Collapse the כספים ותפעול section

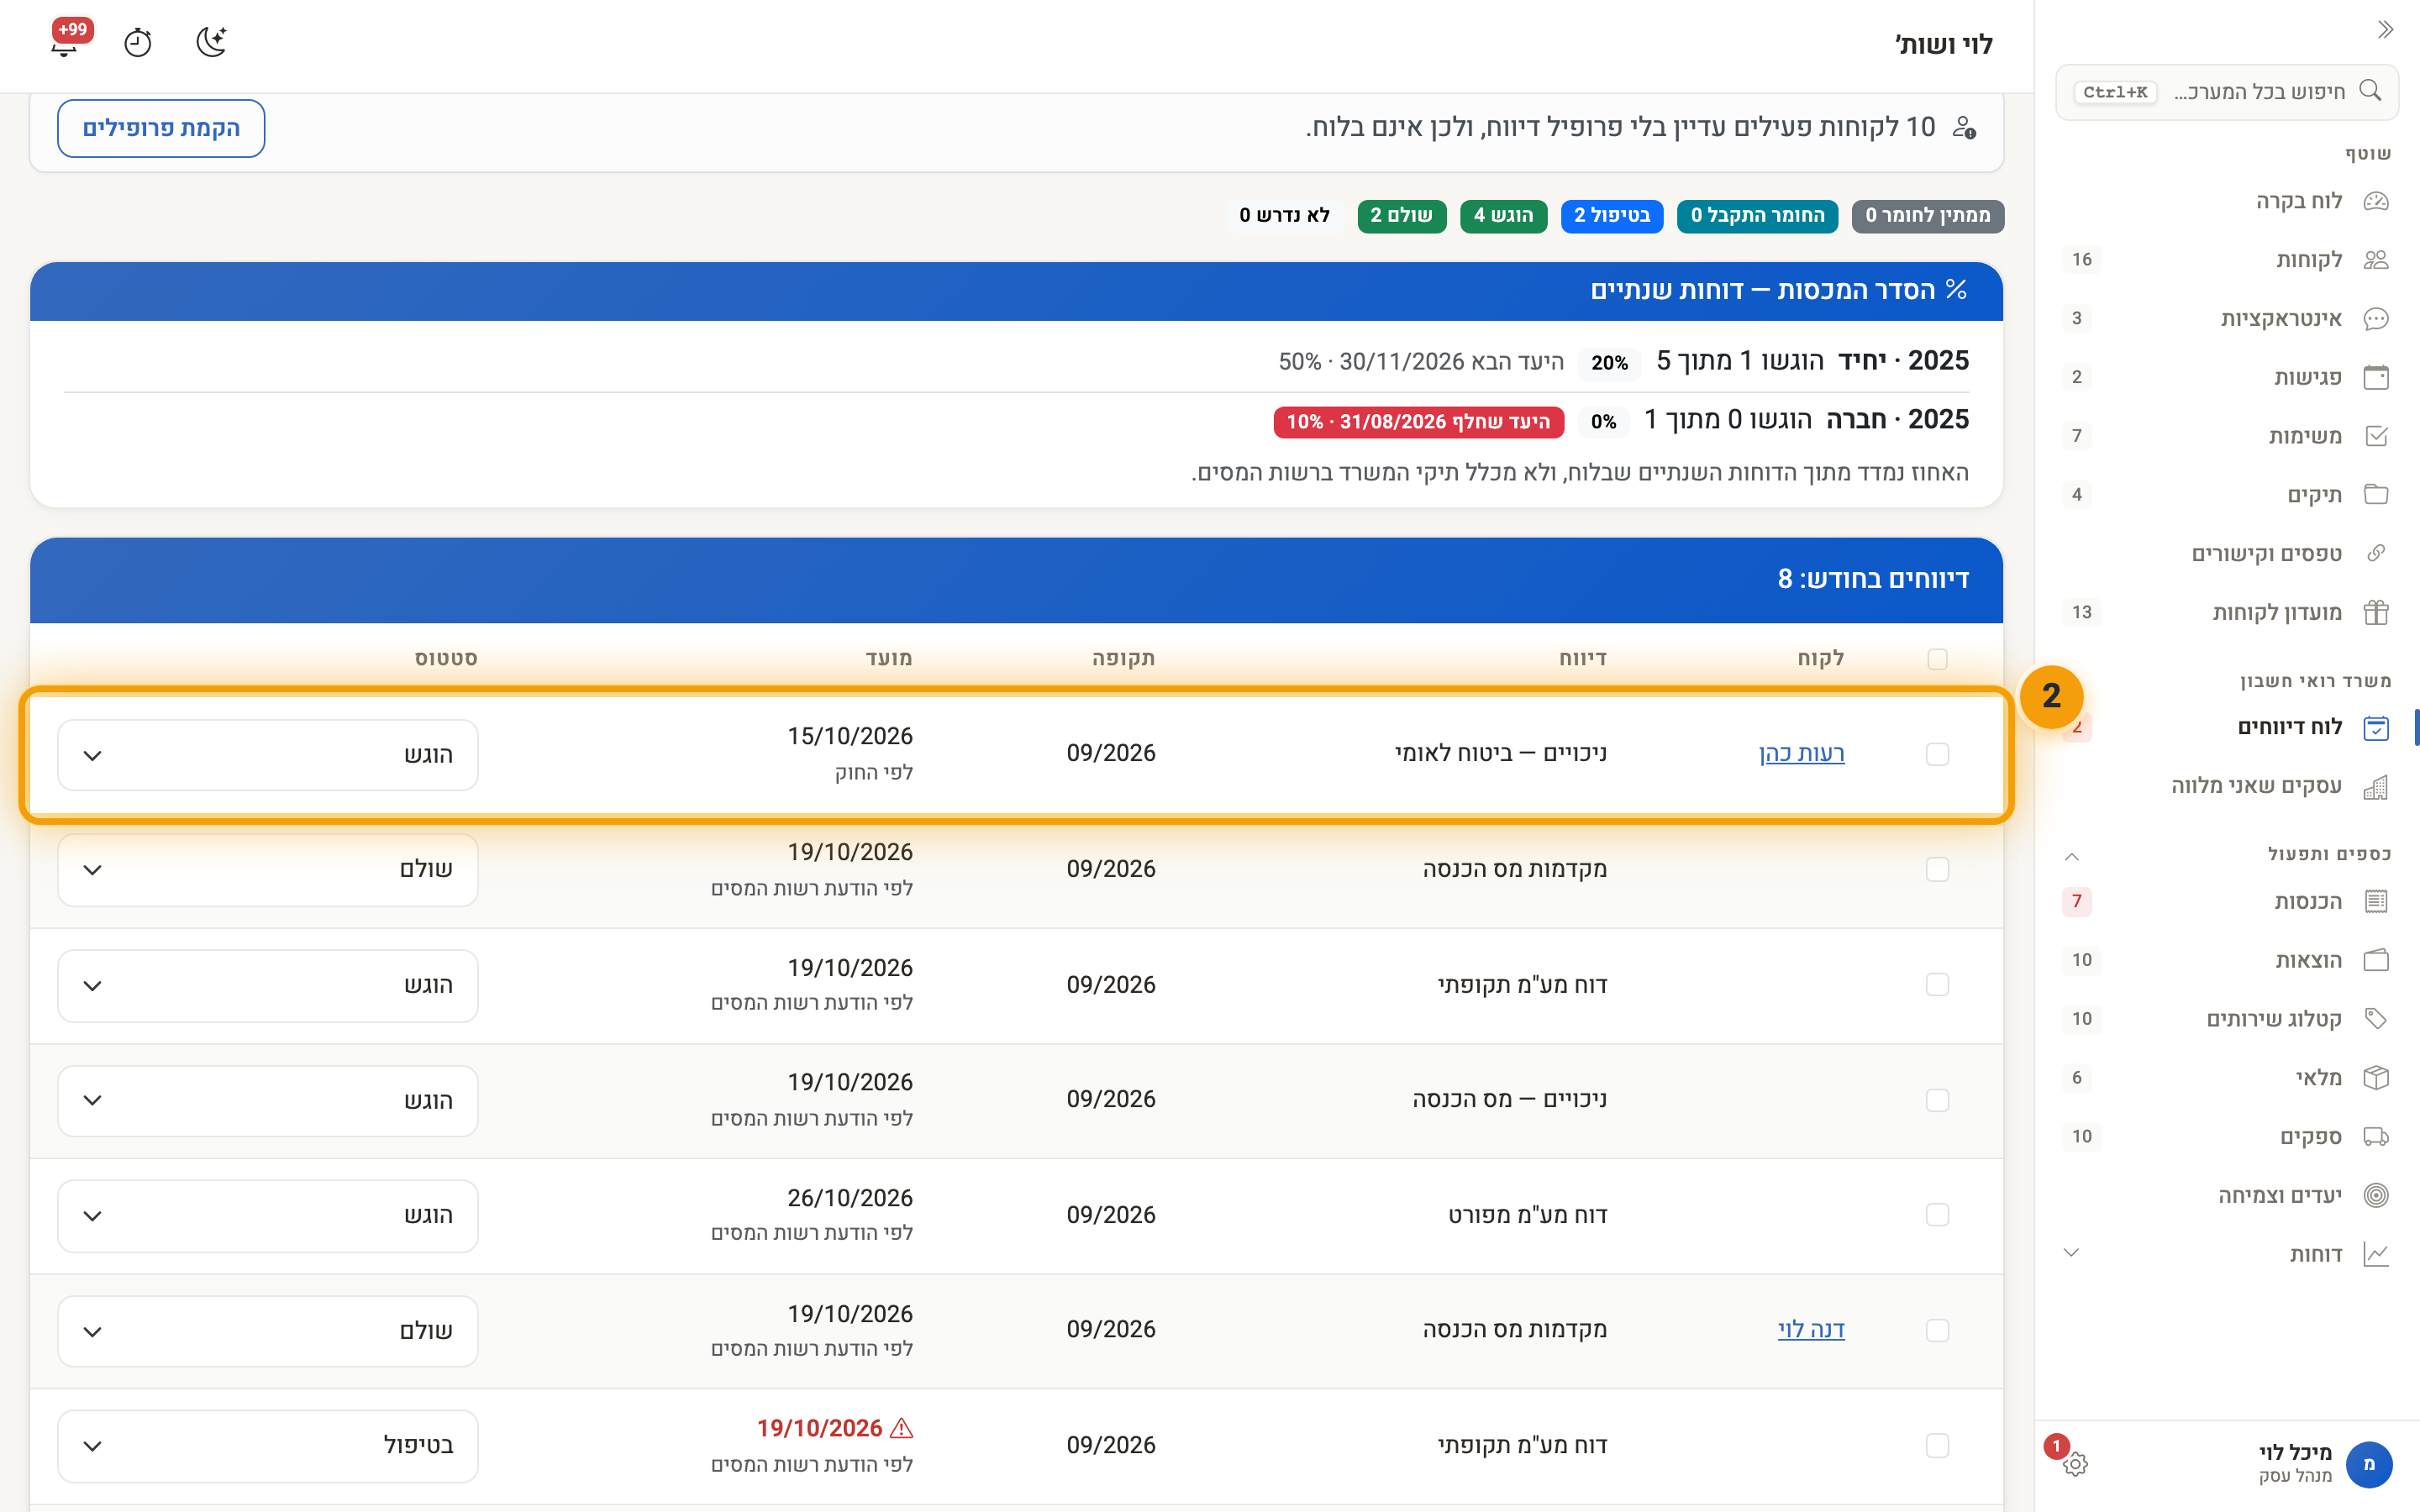[x=2072, y=856]
